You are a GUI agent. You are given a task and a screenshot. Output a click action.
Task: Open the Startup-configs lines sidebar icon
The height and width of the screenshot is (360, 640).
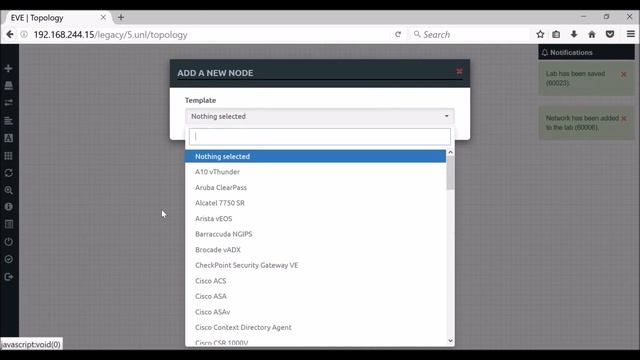[8, 120]
